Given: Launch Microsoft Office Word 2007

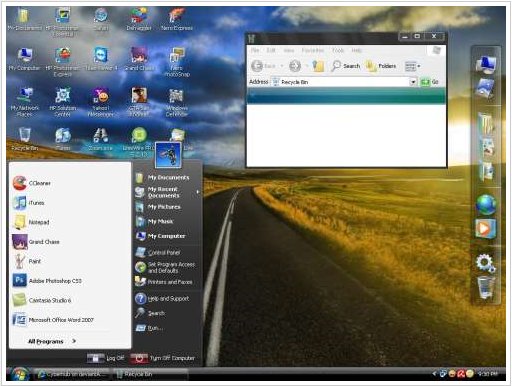Looking at the screenshot, I should pos(53,320).
